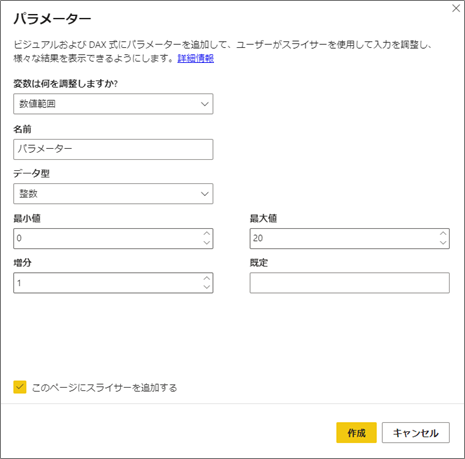Uncheck このページにスライサーを追加する checkbox
This screenshot has width=465, height=459.
(x=20, y=387)
